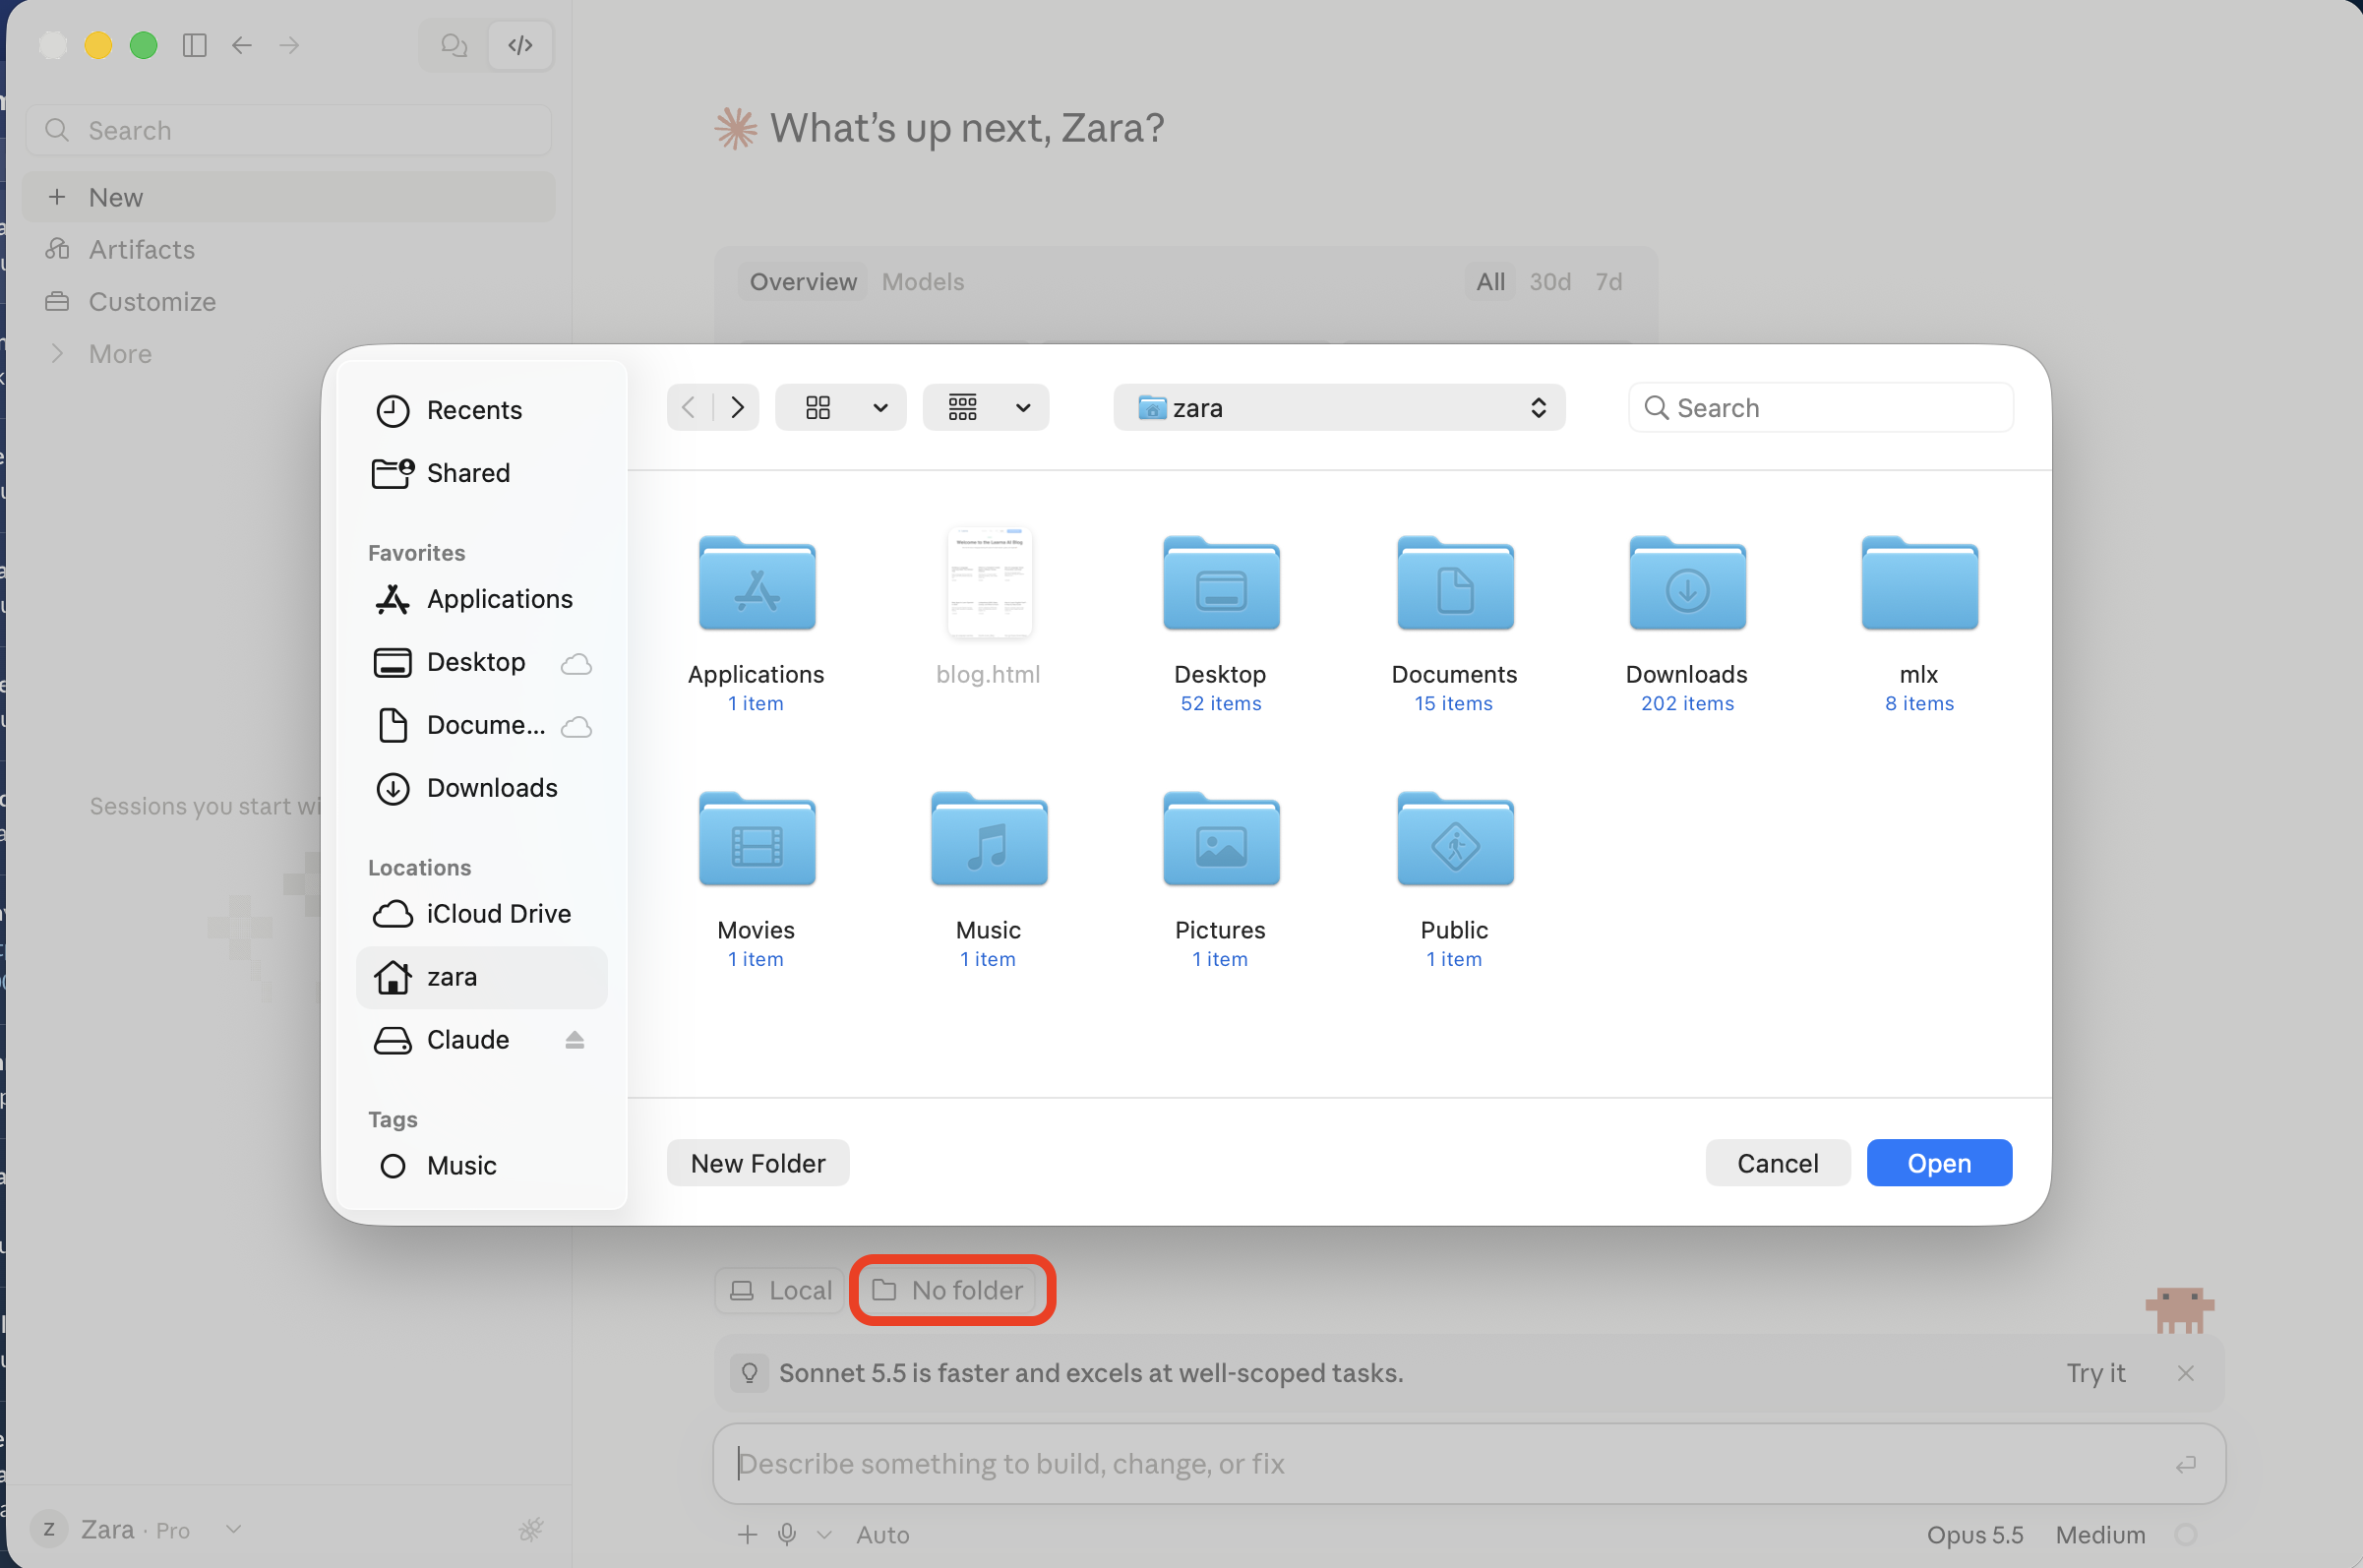Switch to the code mode icon
This screenshot has width=2363, height=1568.
pos(520,45)
